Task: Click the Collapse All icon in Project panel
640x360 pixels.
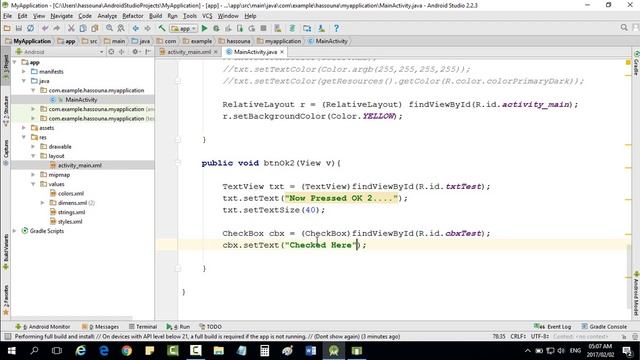Action: tap(122, 52)
